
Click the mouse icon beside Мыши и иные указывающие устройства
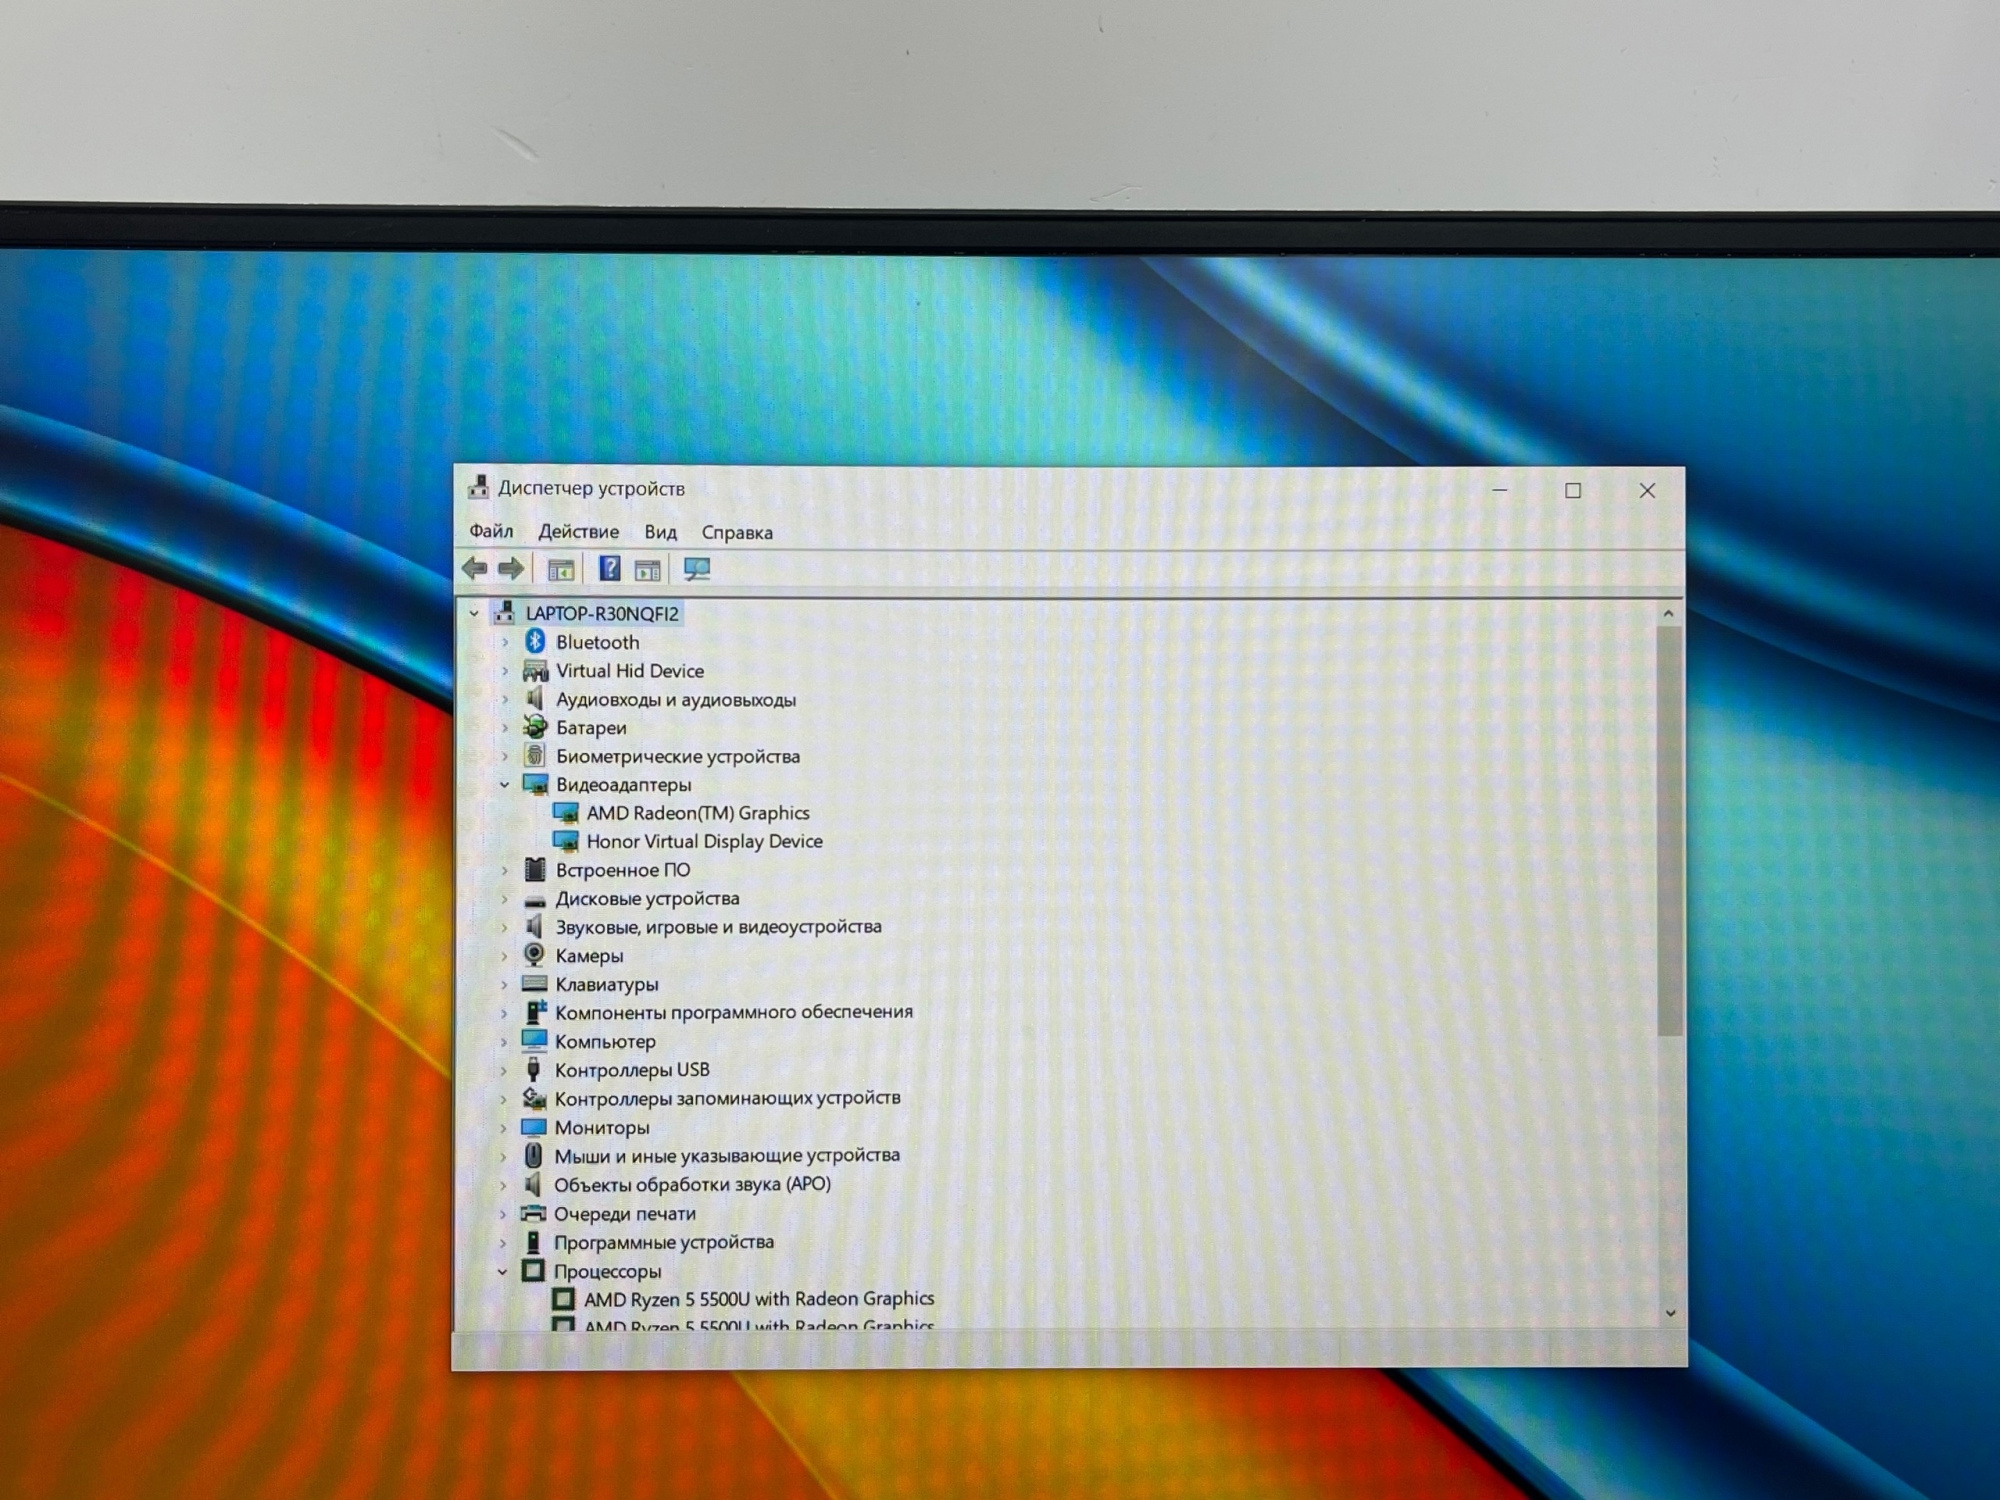point(534,1156)
